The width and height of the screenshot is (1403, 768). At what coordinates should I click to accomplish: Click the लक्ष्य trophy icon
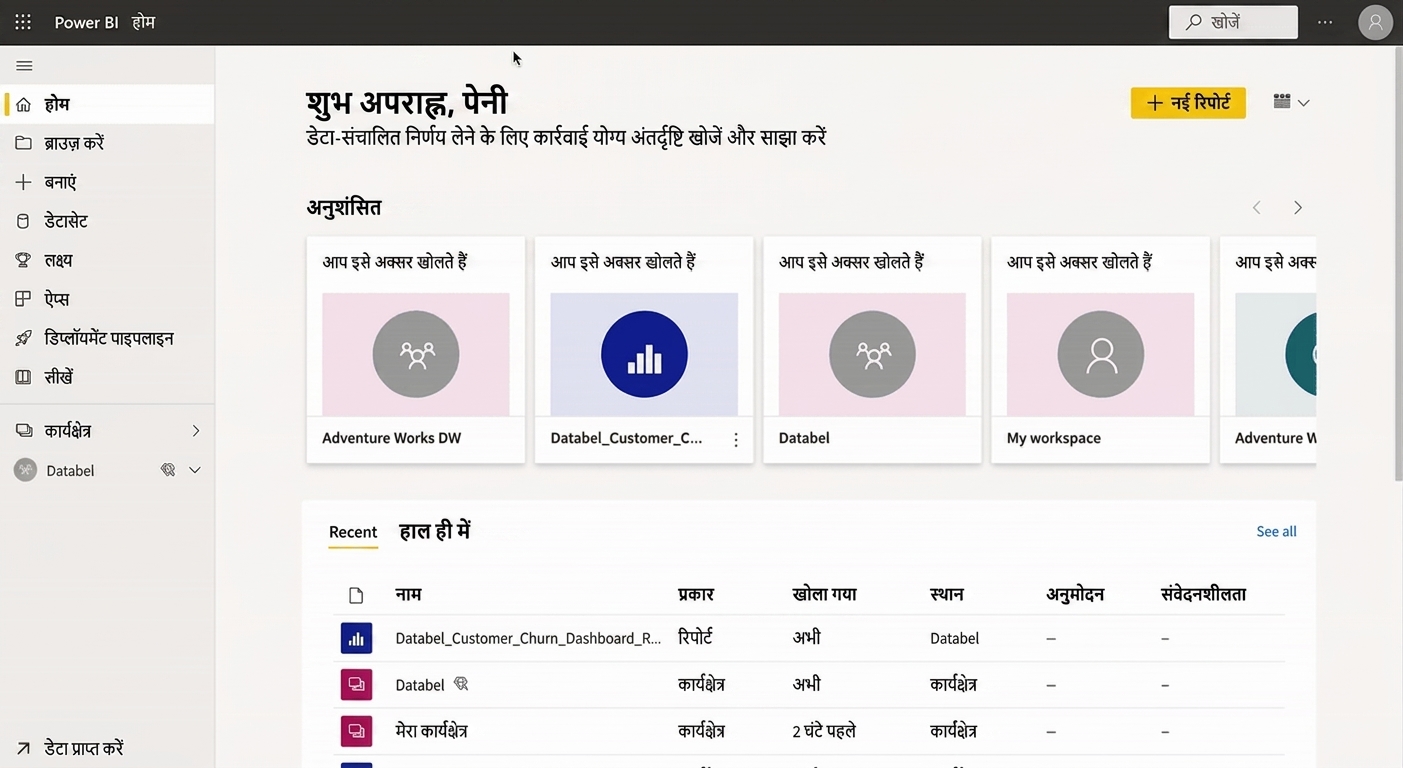click(24, 260)
